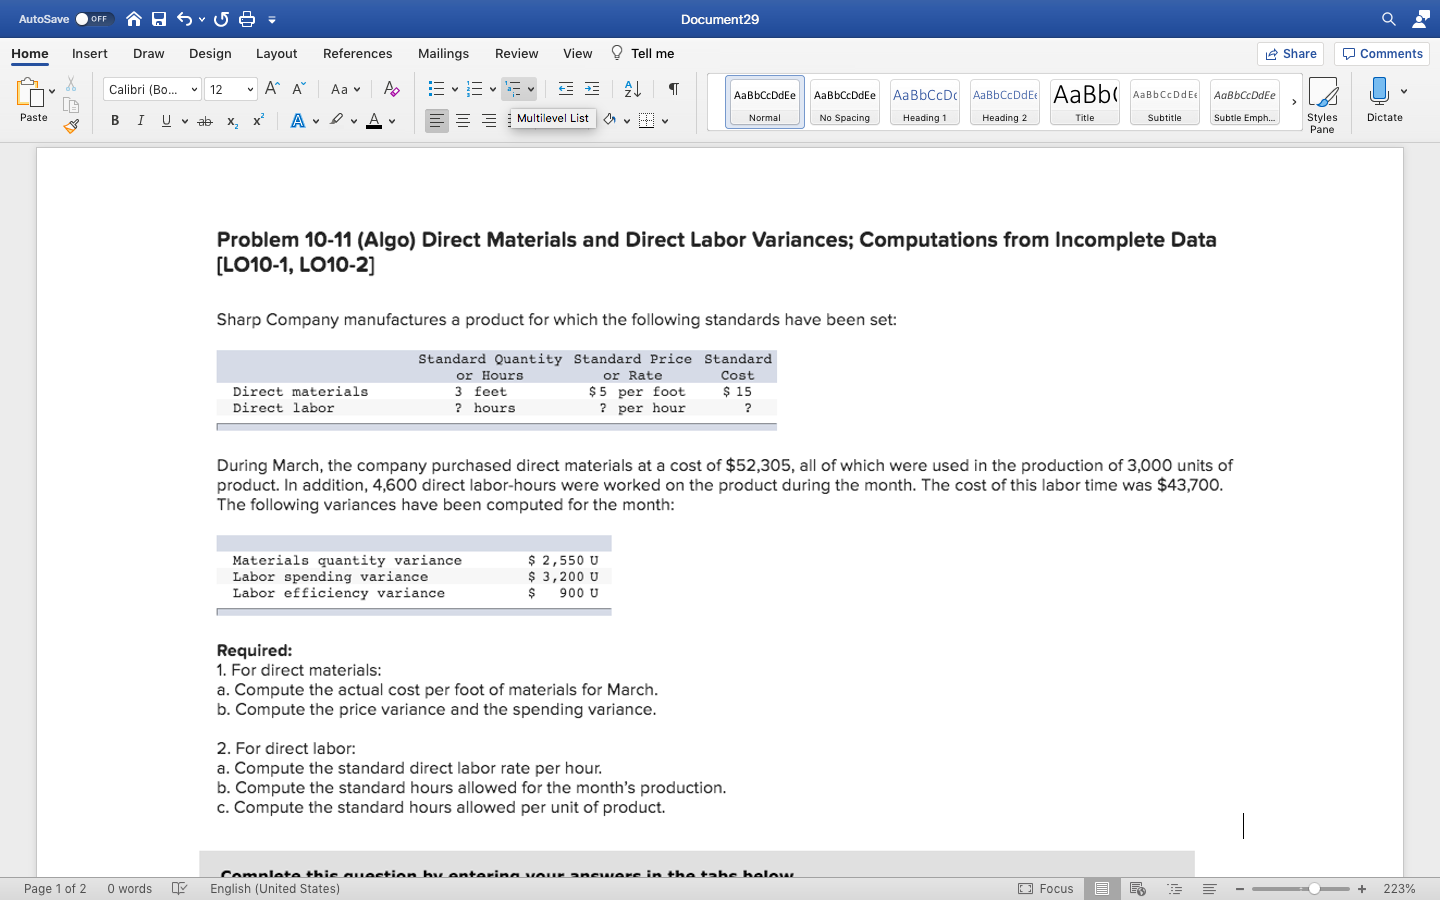Open the Comments button
Viewport: 1440px width, 900px height.
click(1382, 54)
